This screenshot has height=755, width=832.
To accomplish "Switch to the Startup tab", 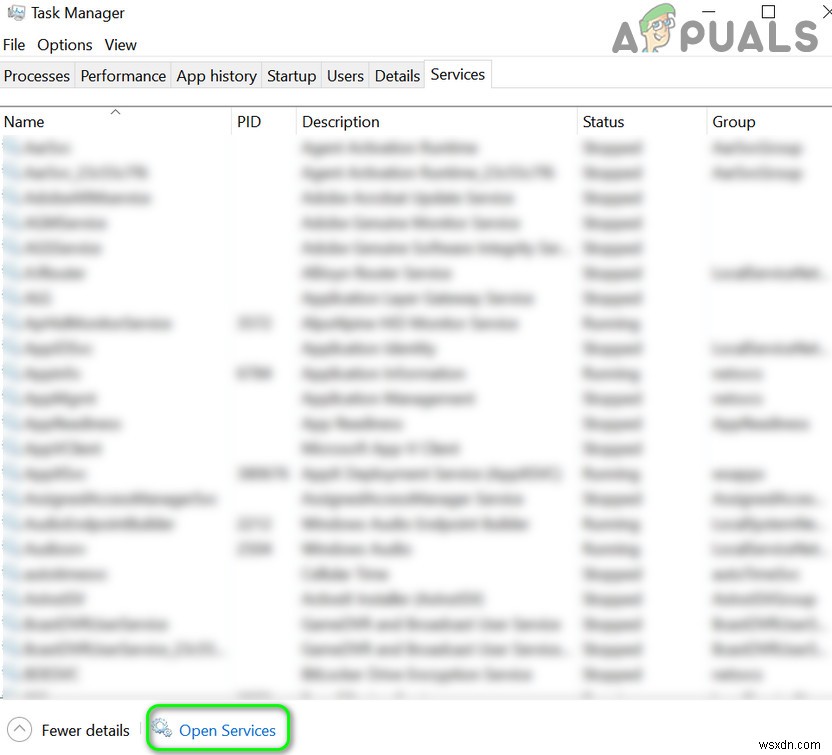I will point(291,75).
